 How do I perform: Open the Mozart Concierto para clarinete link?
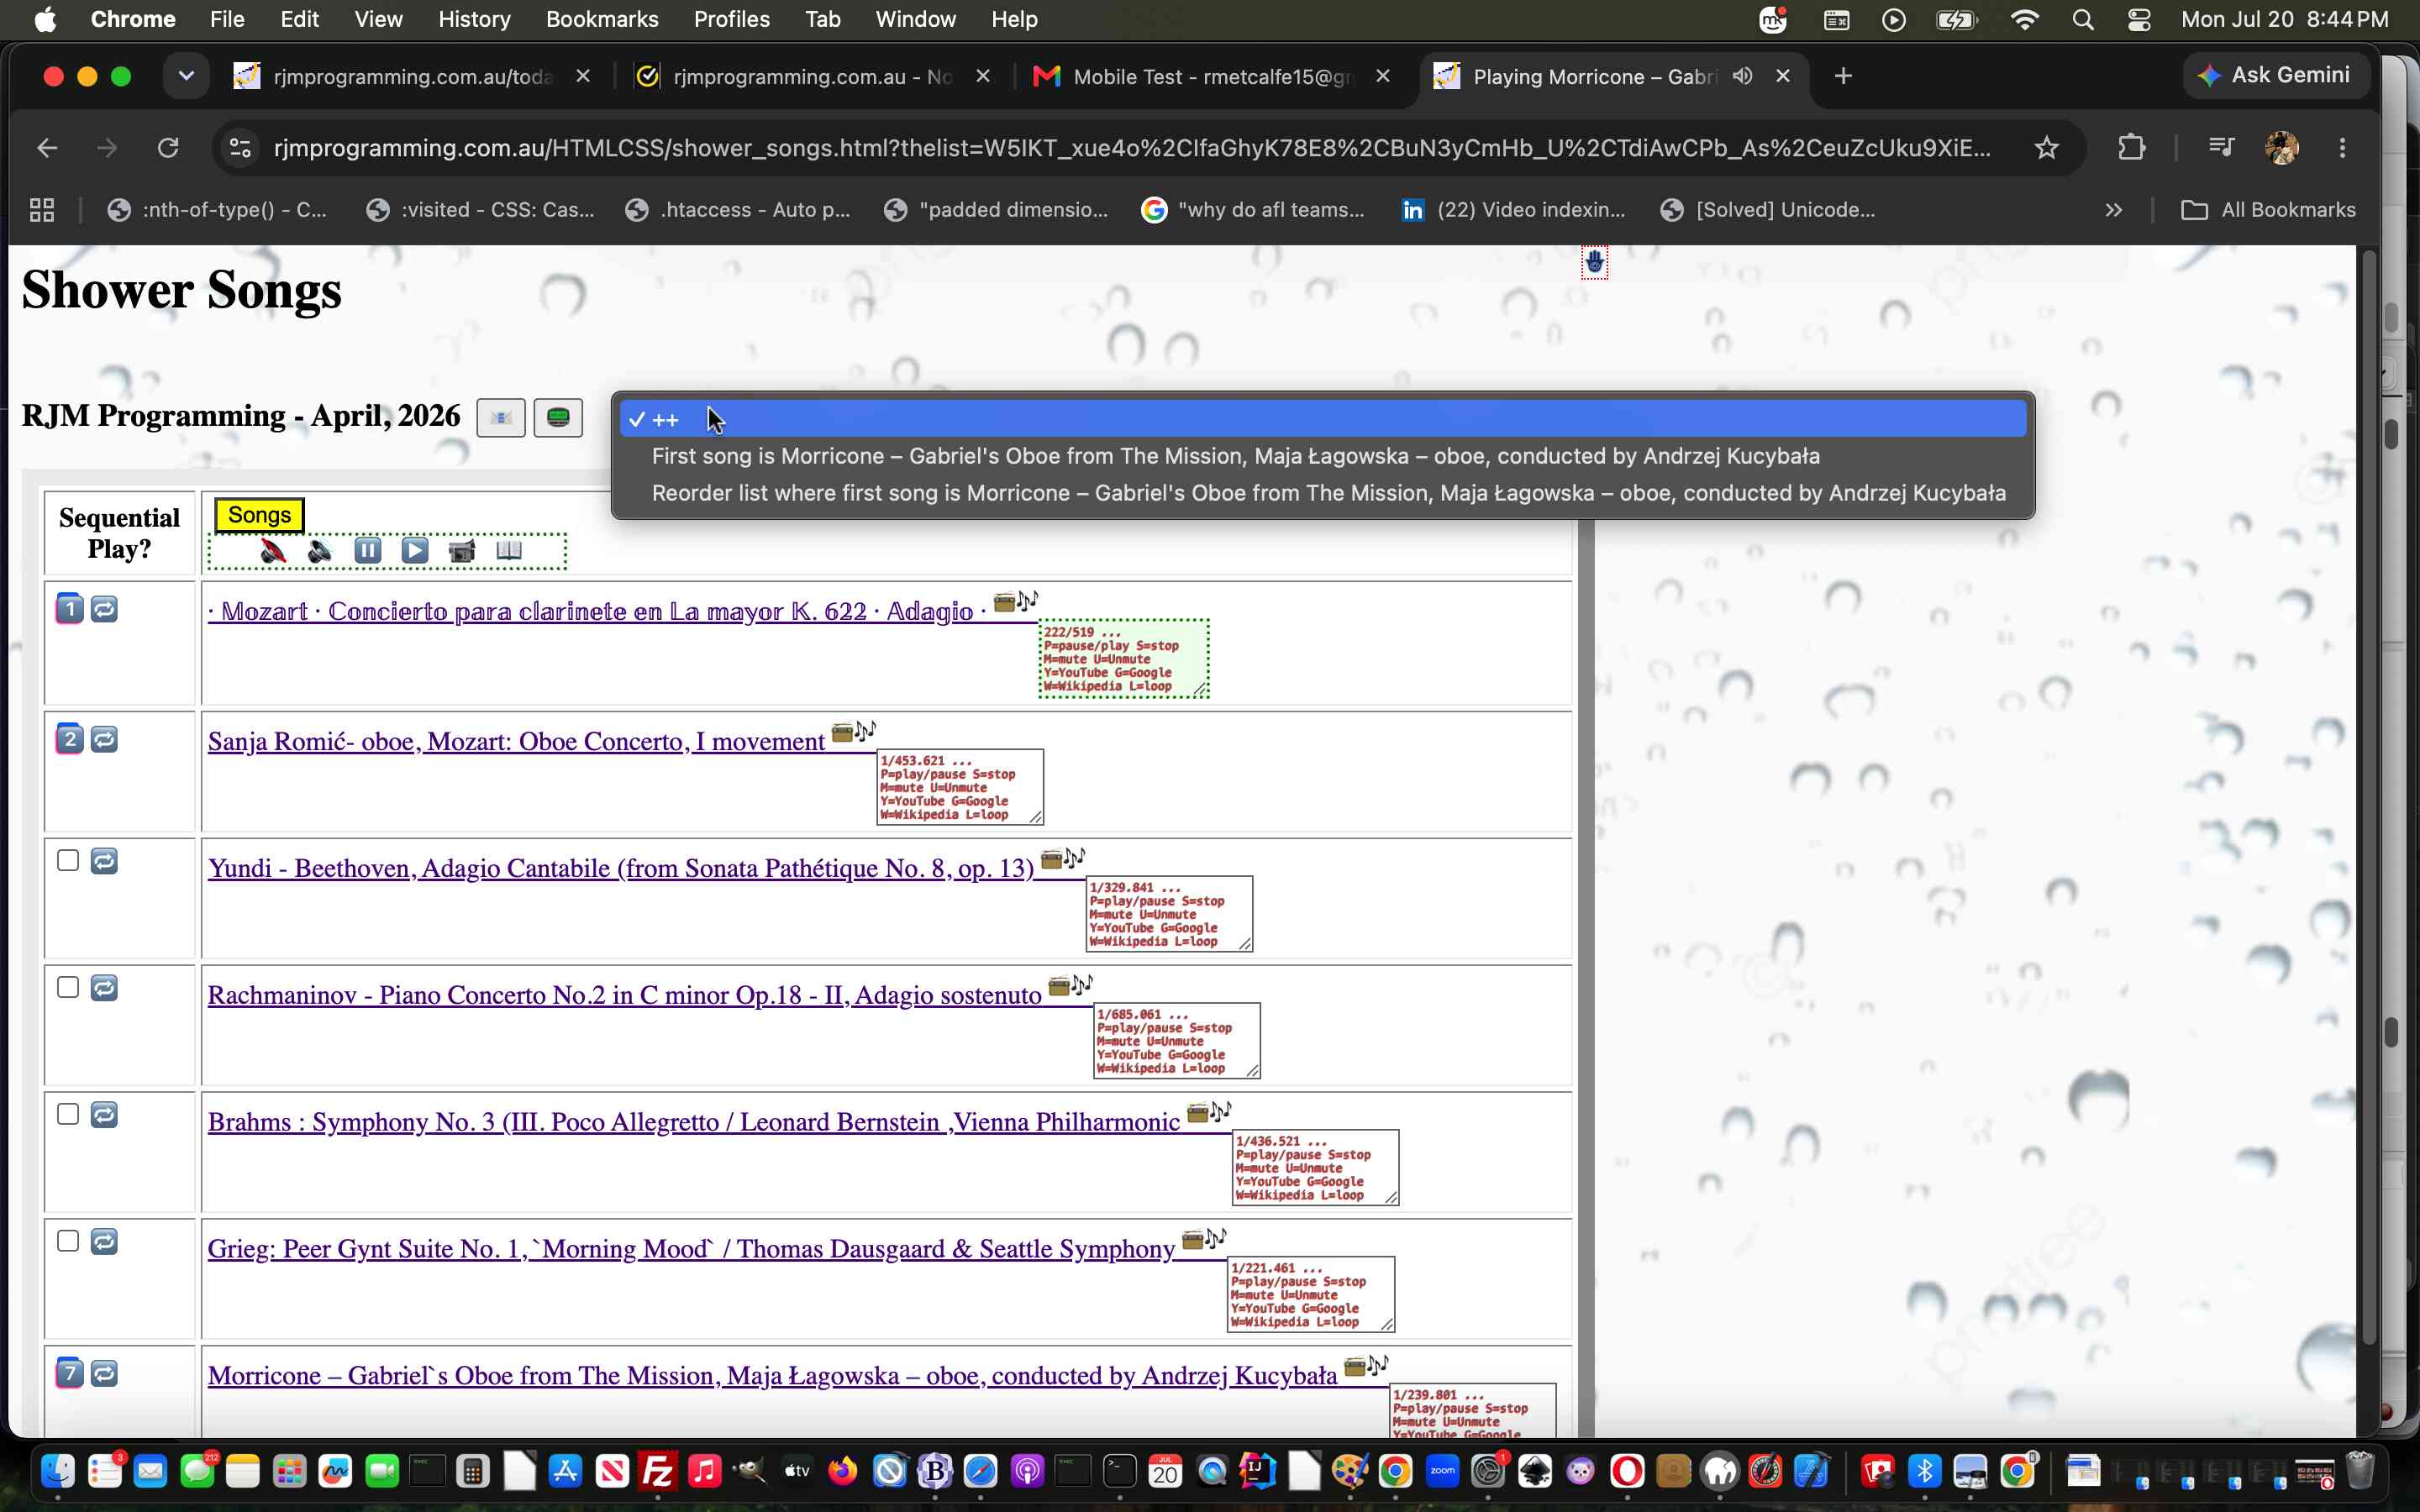(x=598, y=611)
